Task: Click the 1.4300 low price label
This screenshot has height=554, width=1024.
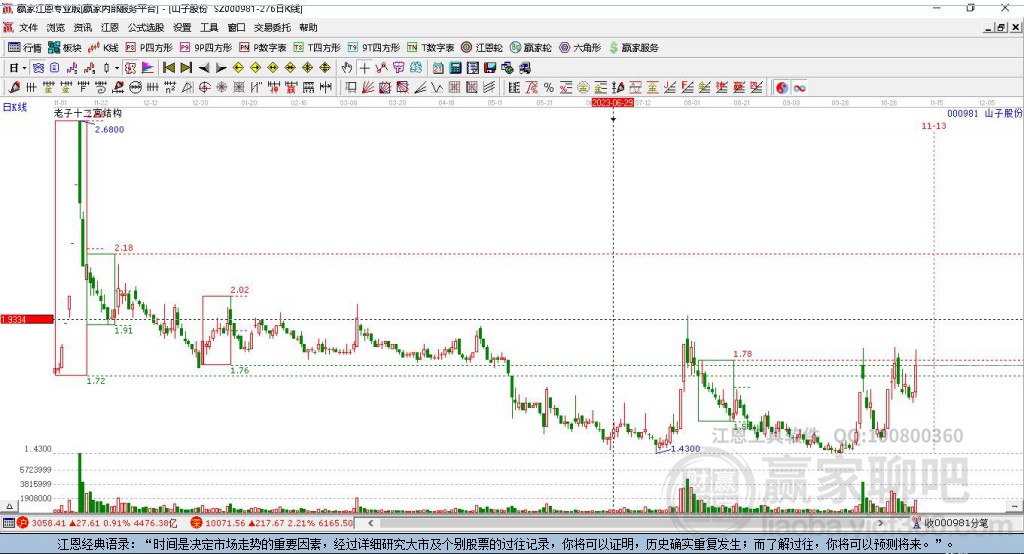Action: (686, 449)
